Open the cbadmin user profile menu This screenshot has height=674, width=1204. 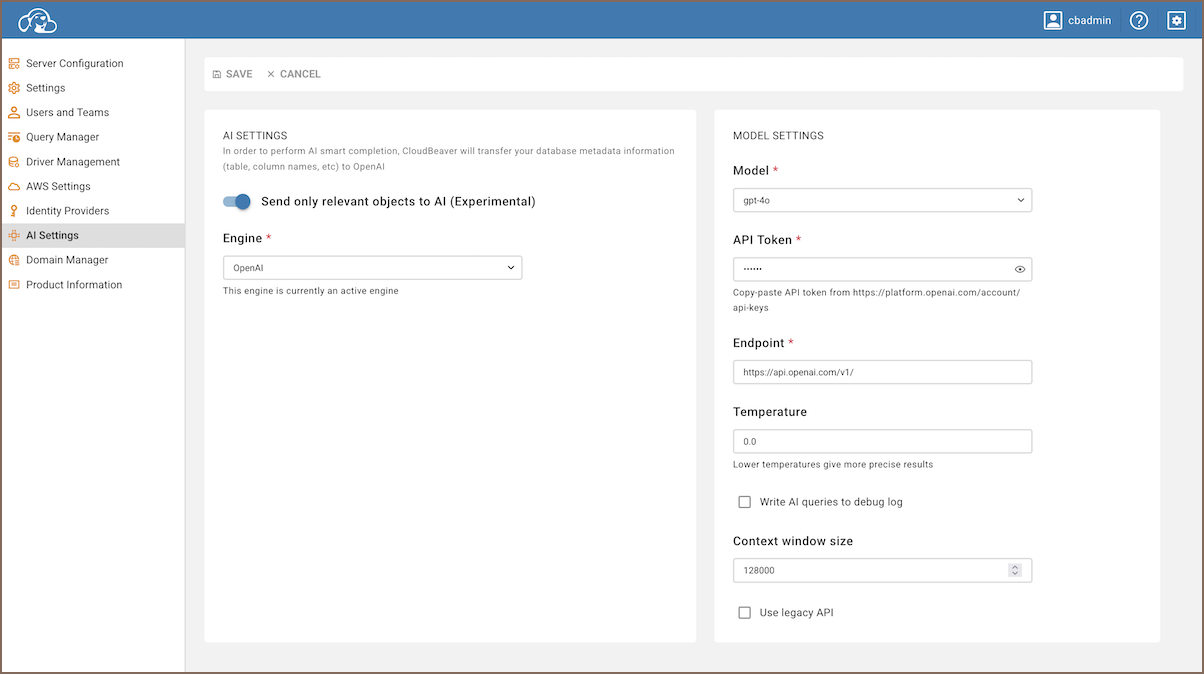pos(1077,20)
